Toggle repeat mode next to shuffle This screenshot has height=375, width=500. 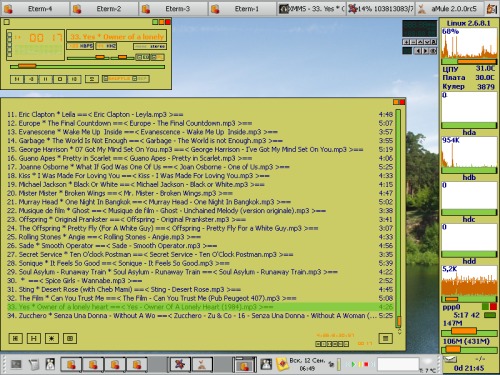tap(141, 79)
